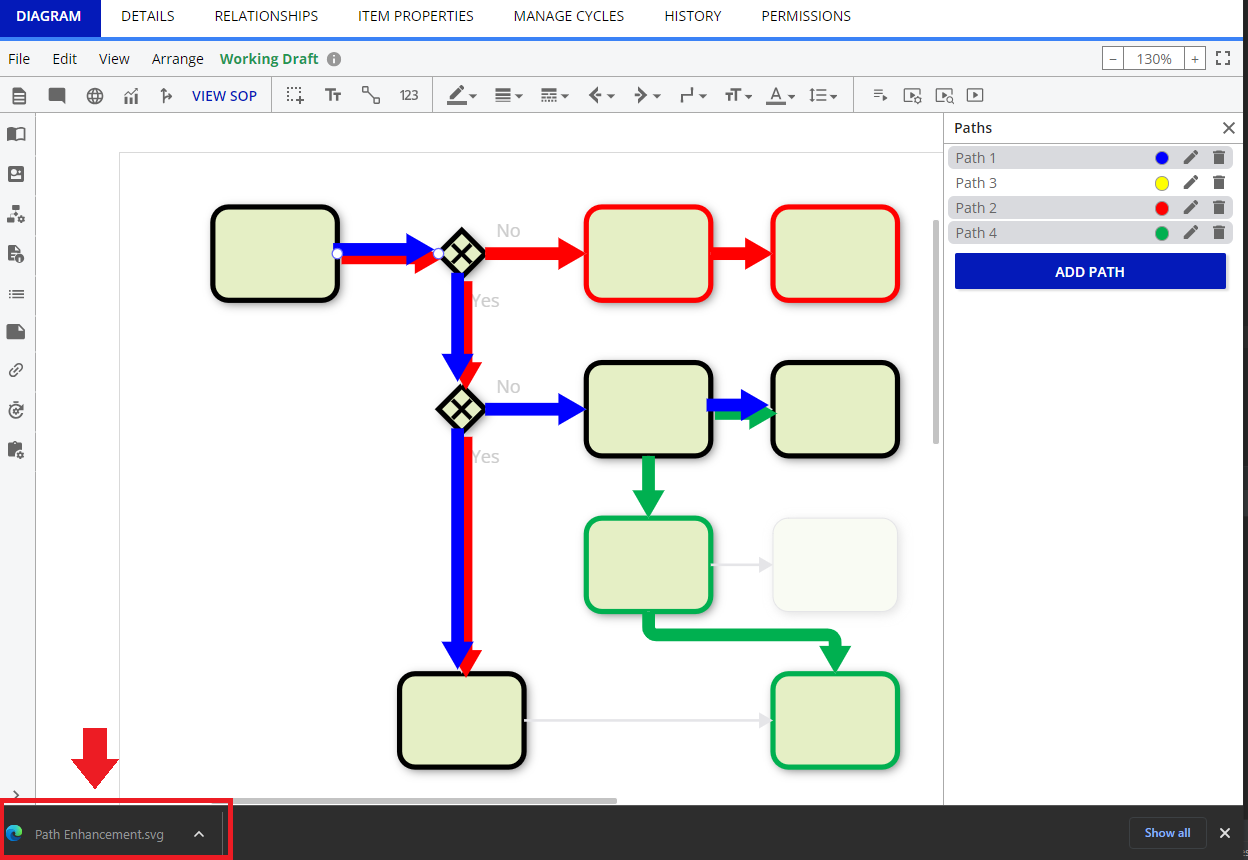
Task: Toggle fullscreen mode for the diagram
Action: [1222, 59]
